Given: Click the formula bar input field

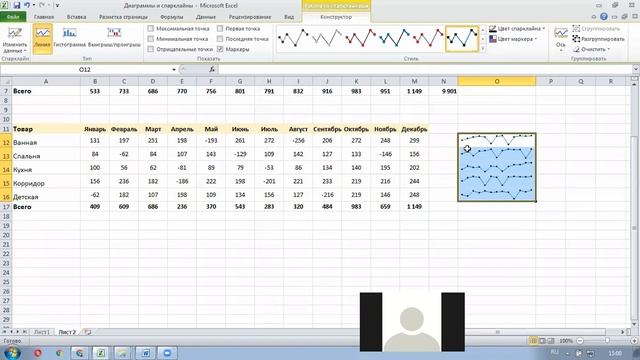Looking at the screenshot, I should pyautogui.click(x=424, y=69).
